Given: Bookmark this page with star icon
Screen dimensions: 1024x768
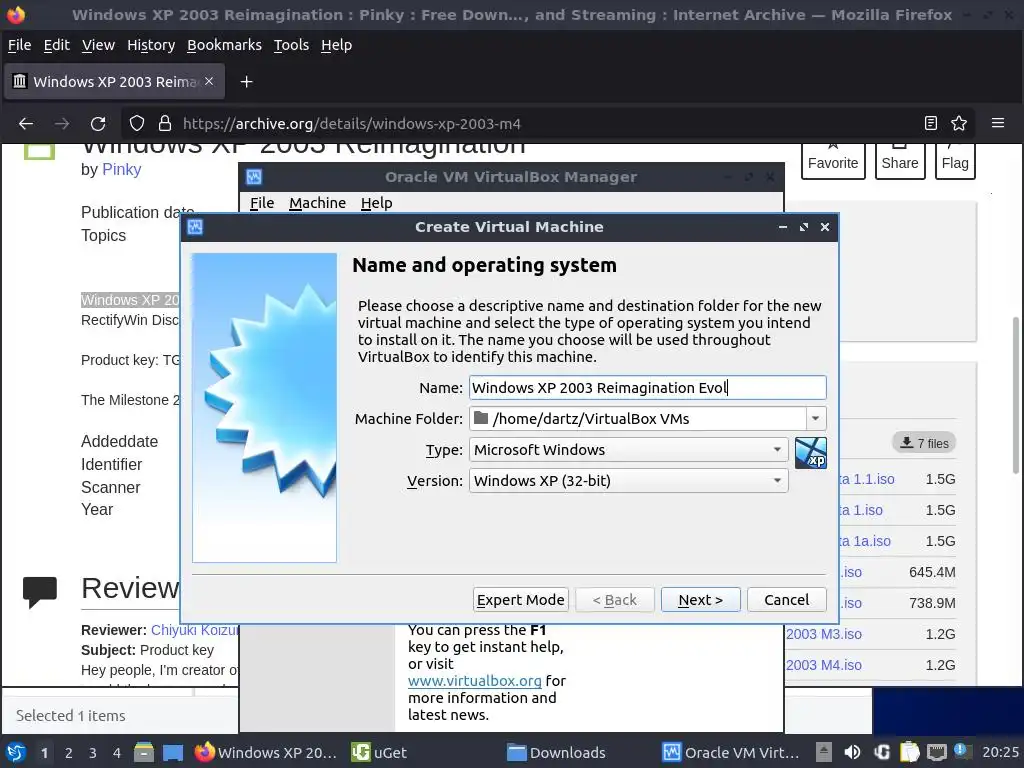Looking at the screenshot, I should 959,123.
